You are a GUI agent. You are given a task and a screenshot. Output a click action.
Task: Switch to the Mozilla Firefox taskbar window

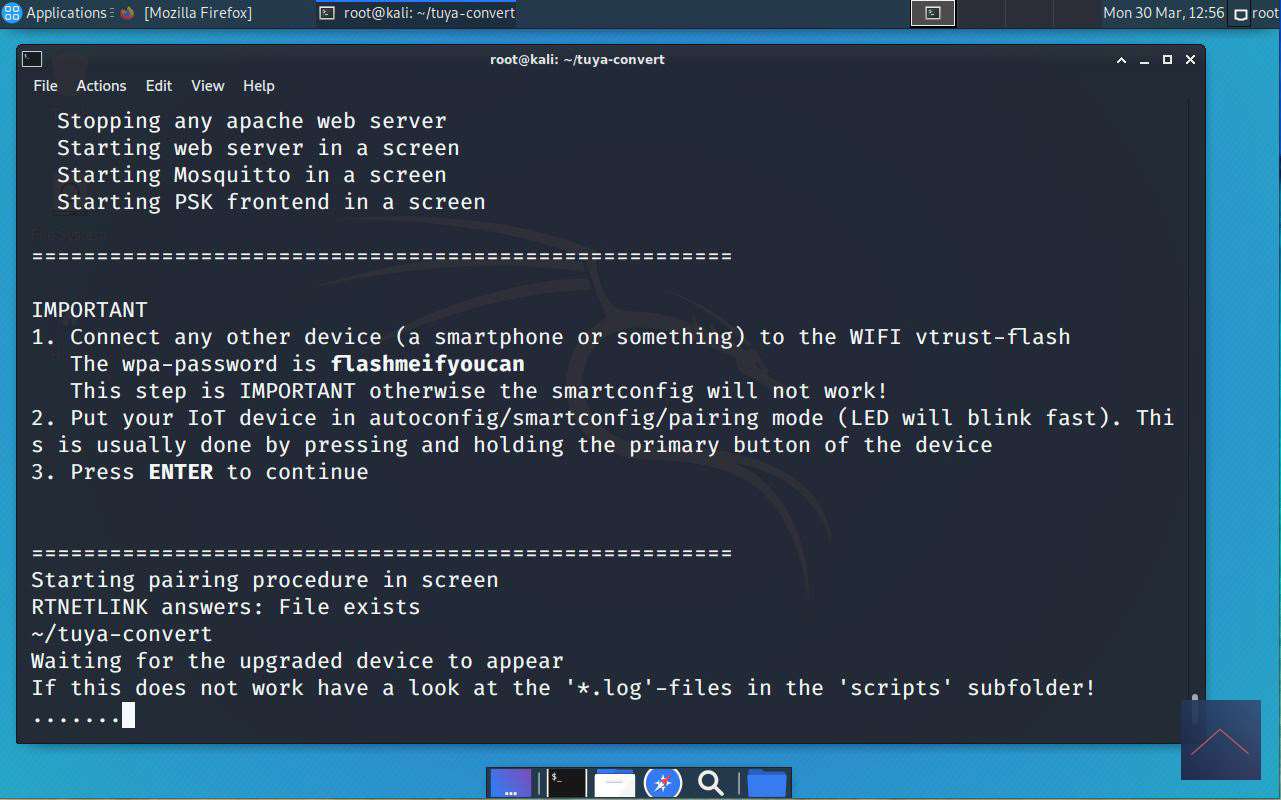tap(187, 13)
